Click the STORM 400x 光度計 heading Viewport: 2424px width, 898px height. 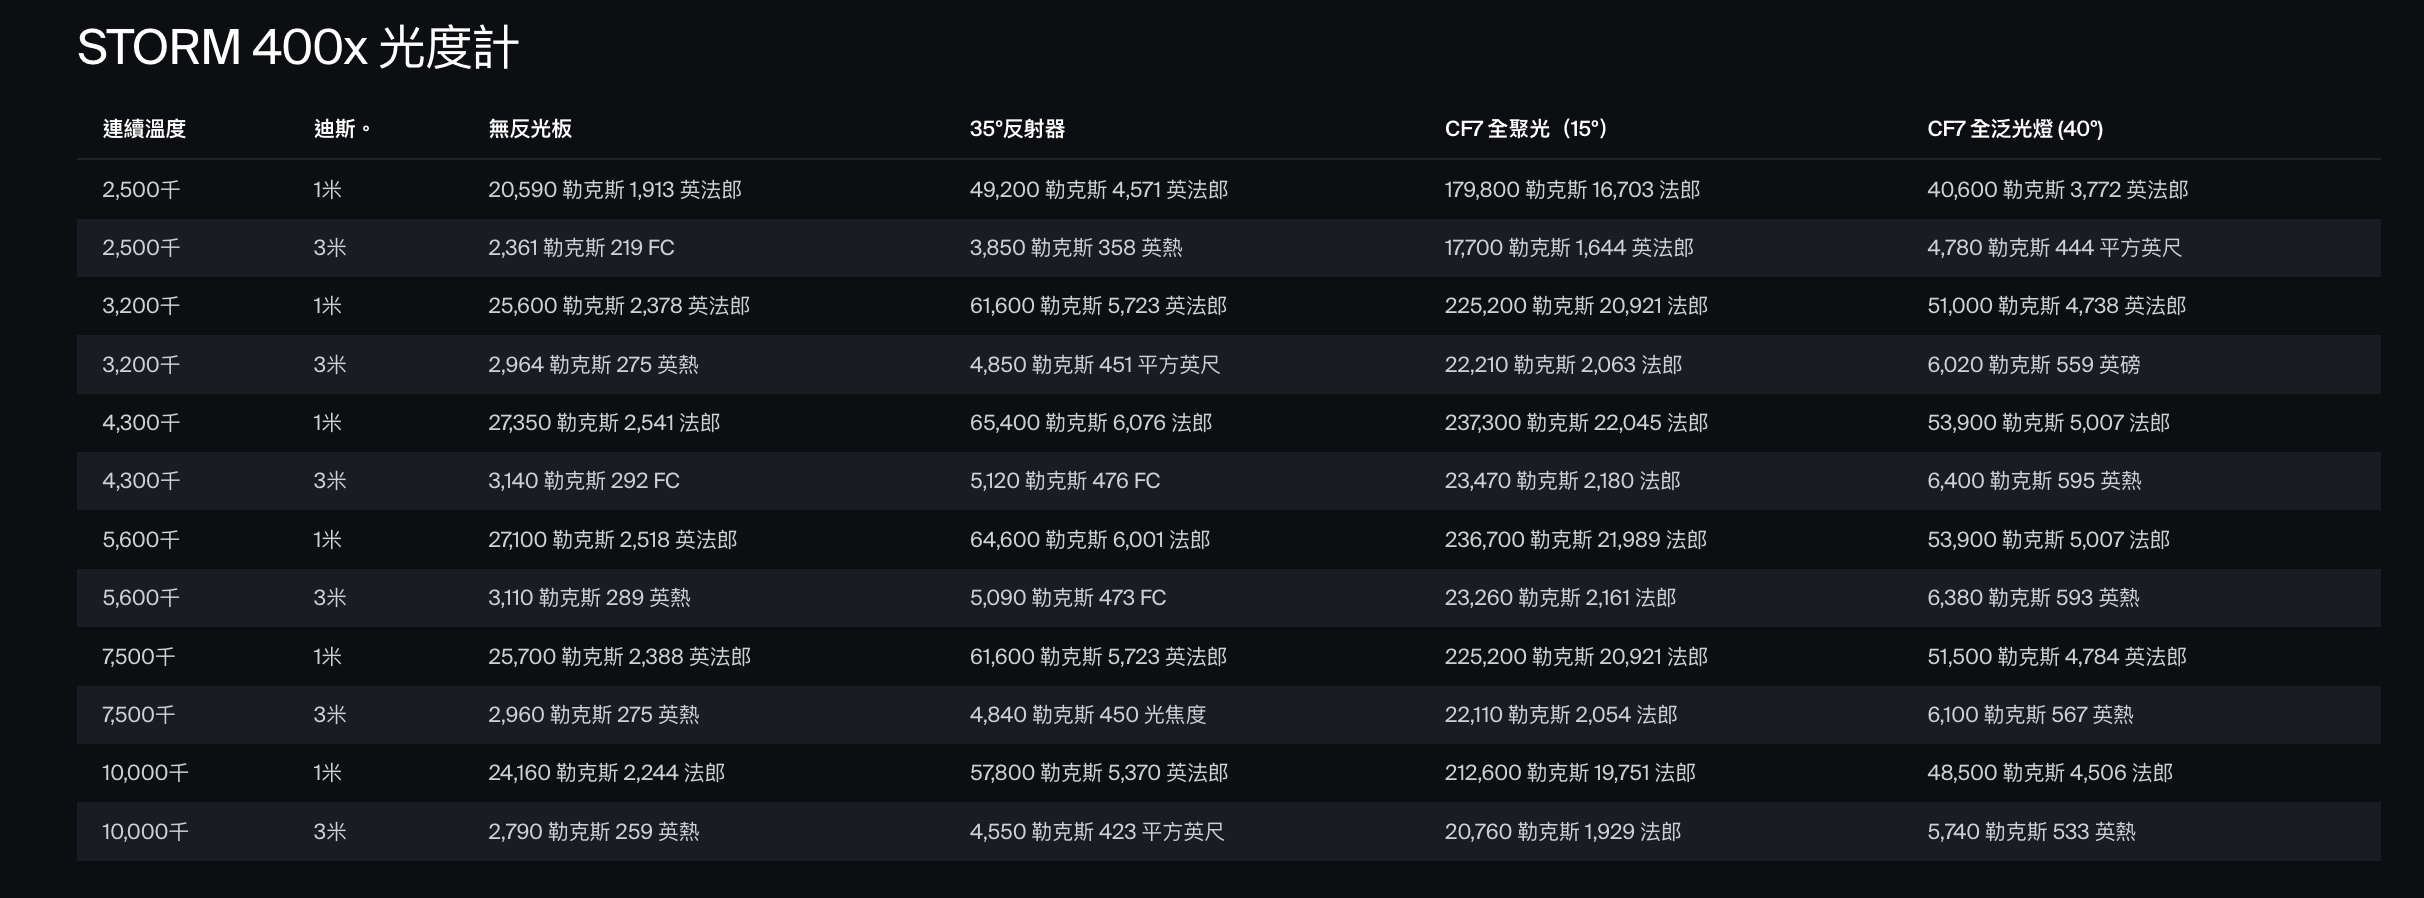click(298, 47)
